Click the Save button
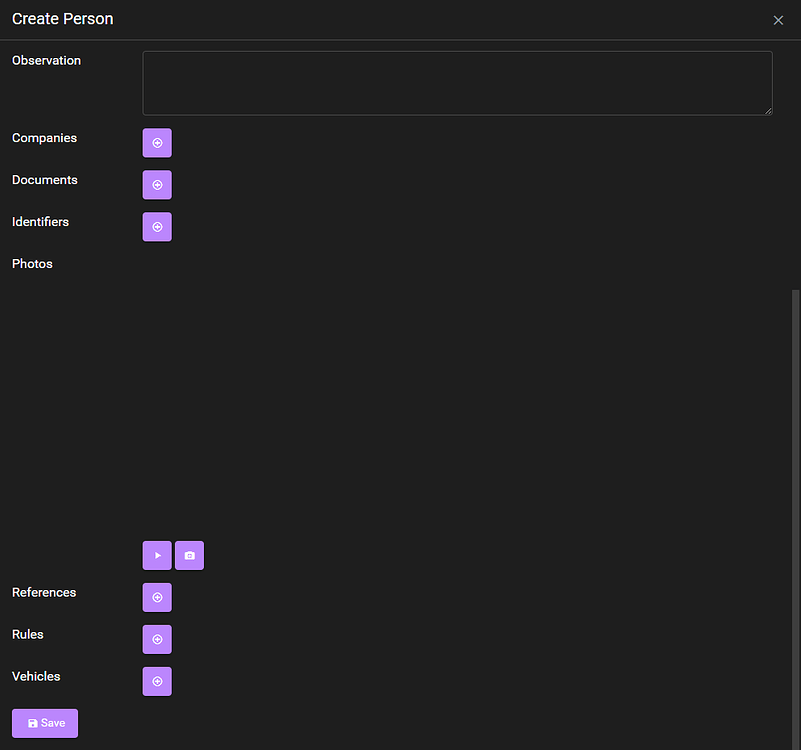This screenshot has width=801, height=750. [x=45, y=723]
